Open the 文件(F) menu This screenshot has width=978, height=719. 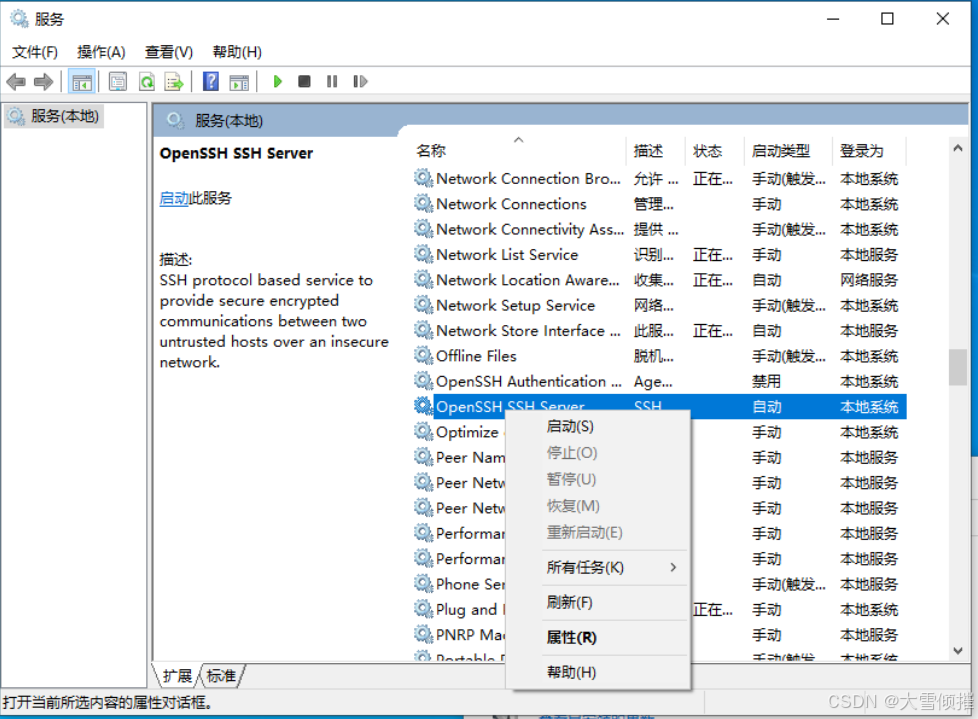click(x=35, y=52)
